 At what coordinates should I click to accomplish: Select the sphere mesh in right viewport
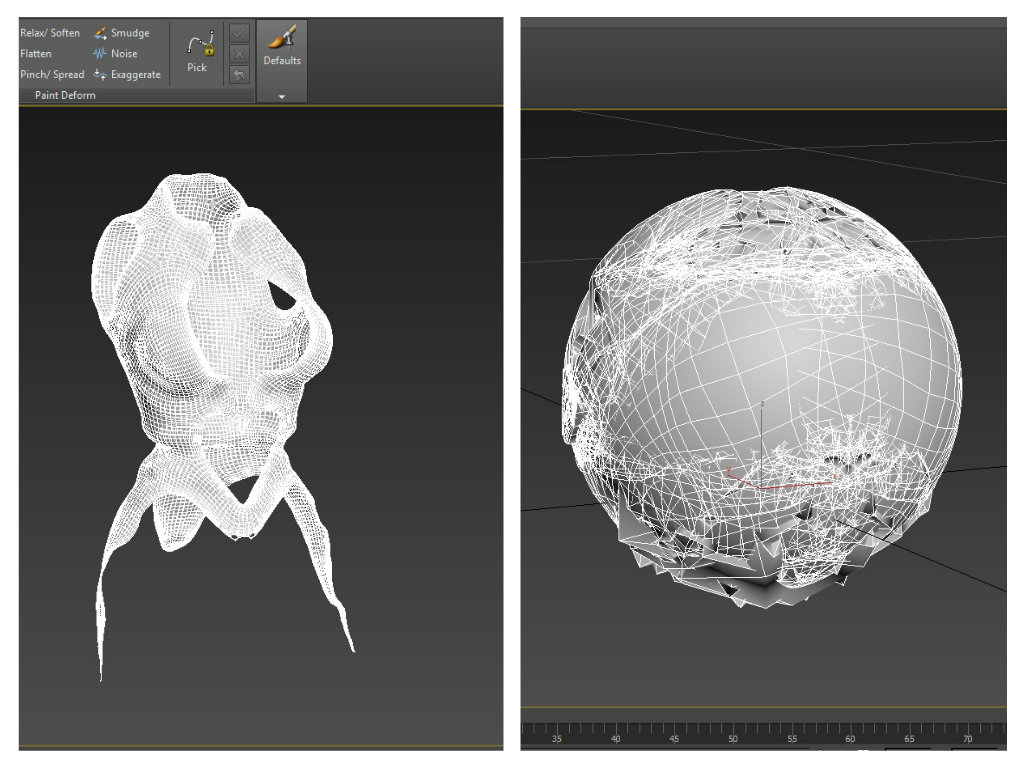click(x=761, y=398)
